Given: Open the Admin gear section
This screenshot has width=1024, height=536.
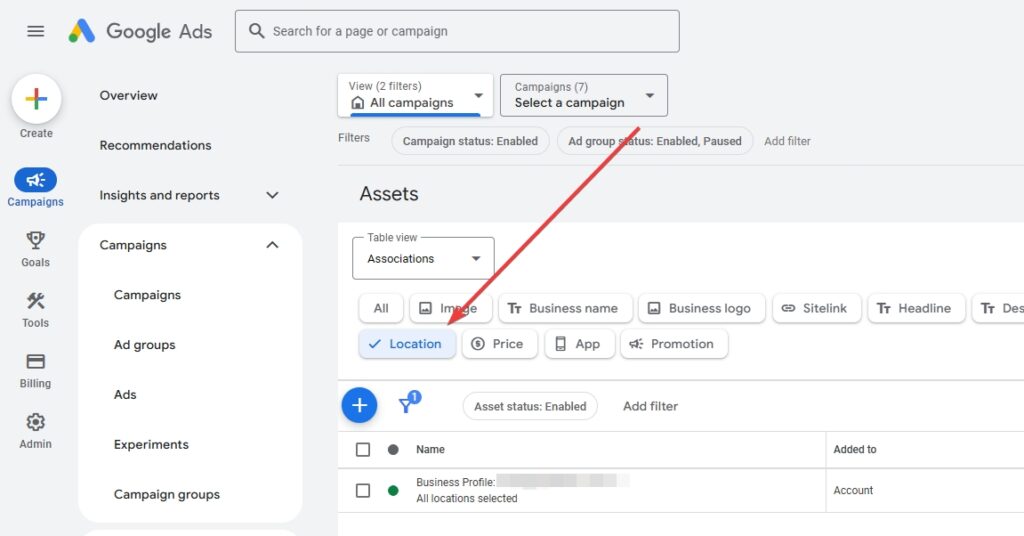Looking at the screenshot, I should [x=35, y=431].
